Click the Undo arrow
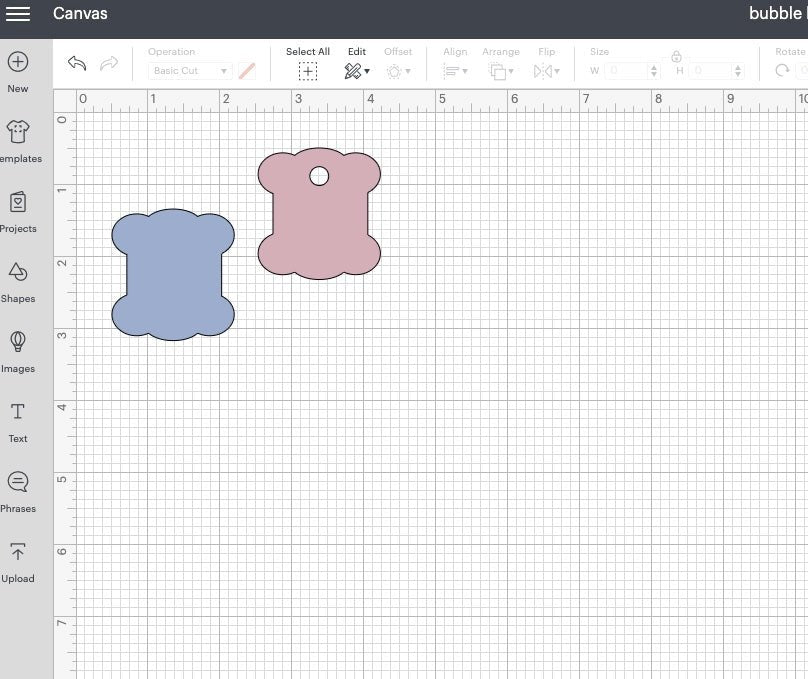Image resolution: width=808 pixels, height=679 pixels. click(79, 63)
